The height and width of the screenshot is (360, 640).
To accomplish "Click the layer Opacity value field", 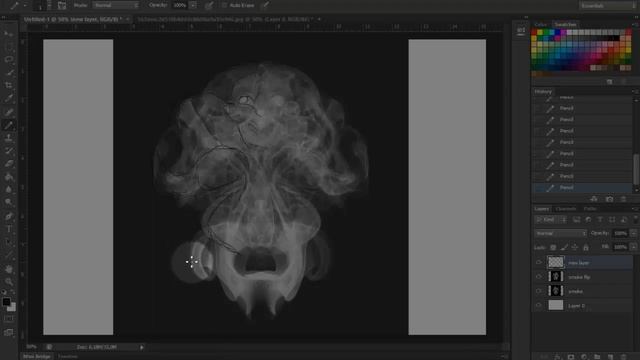I will 620,233.
